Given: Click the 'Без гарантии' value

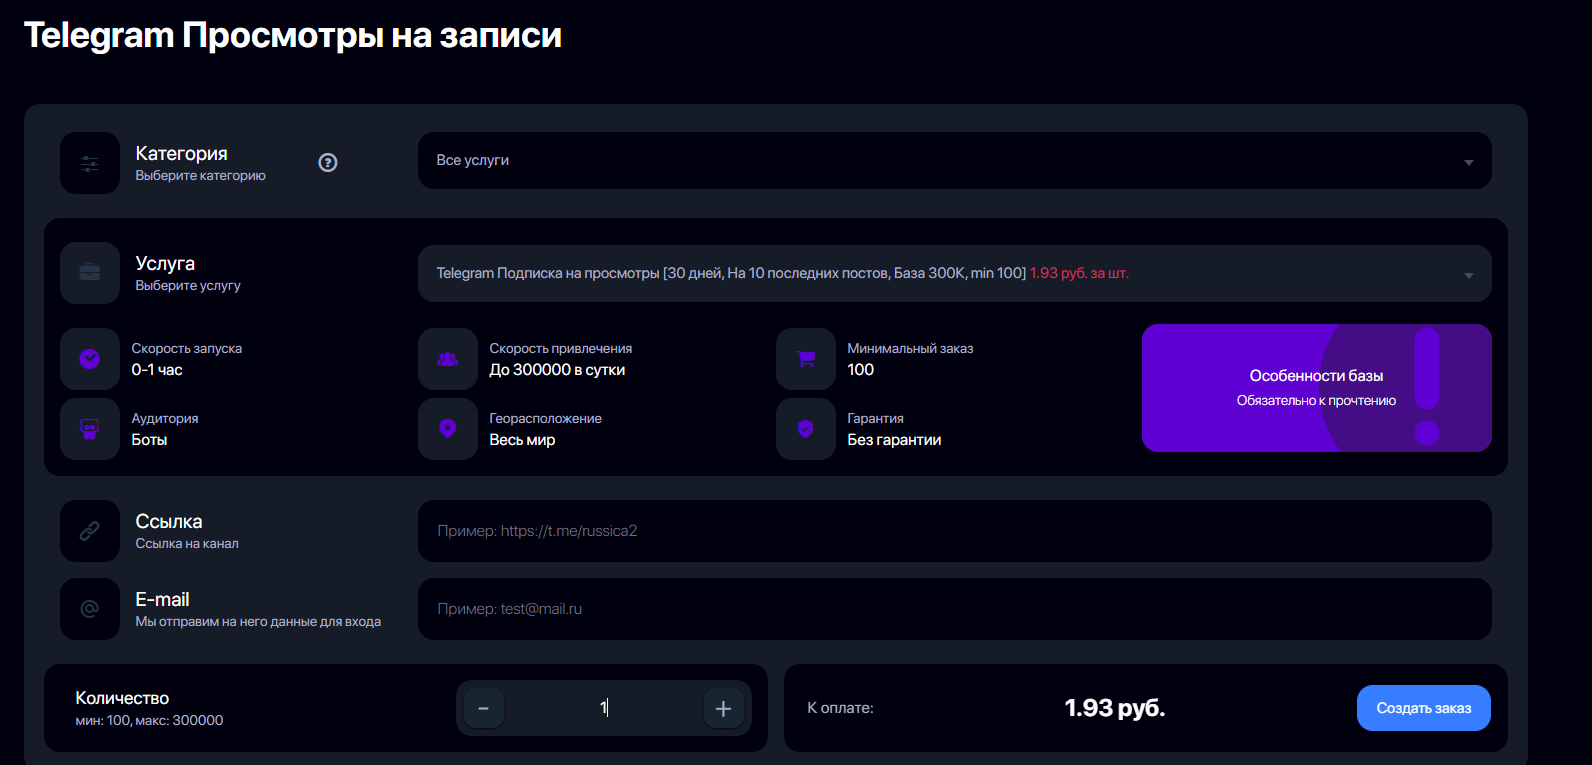Looking at the screenshot, I should click(894, 440).
